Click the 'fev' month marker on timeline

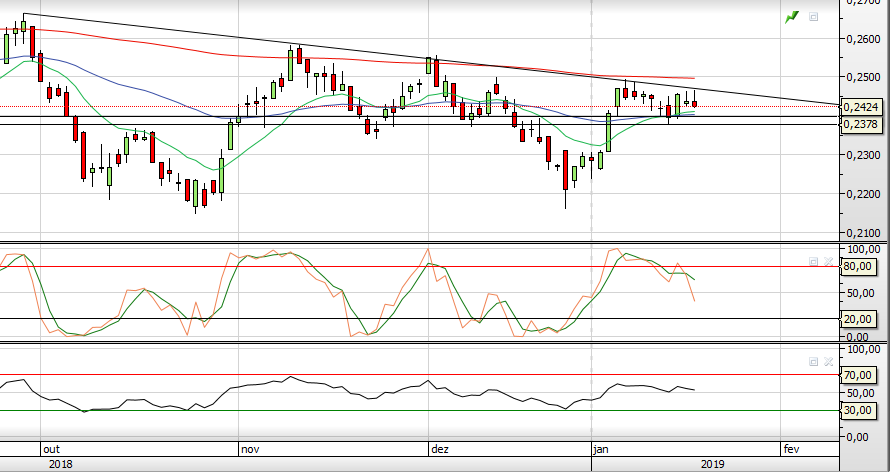(x=791, y=450)
